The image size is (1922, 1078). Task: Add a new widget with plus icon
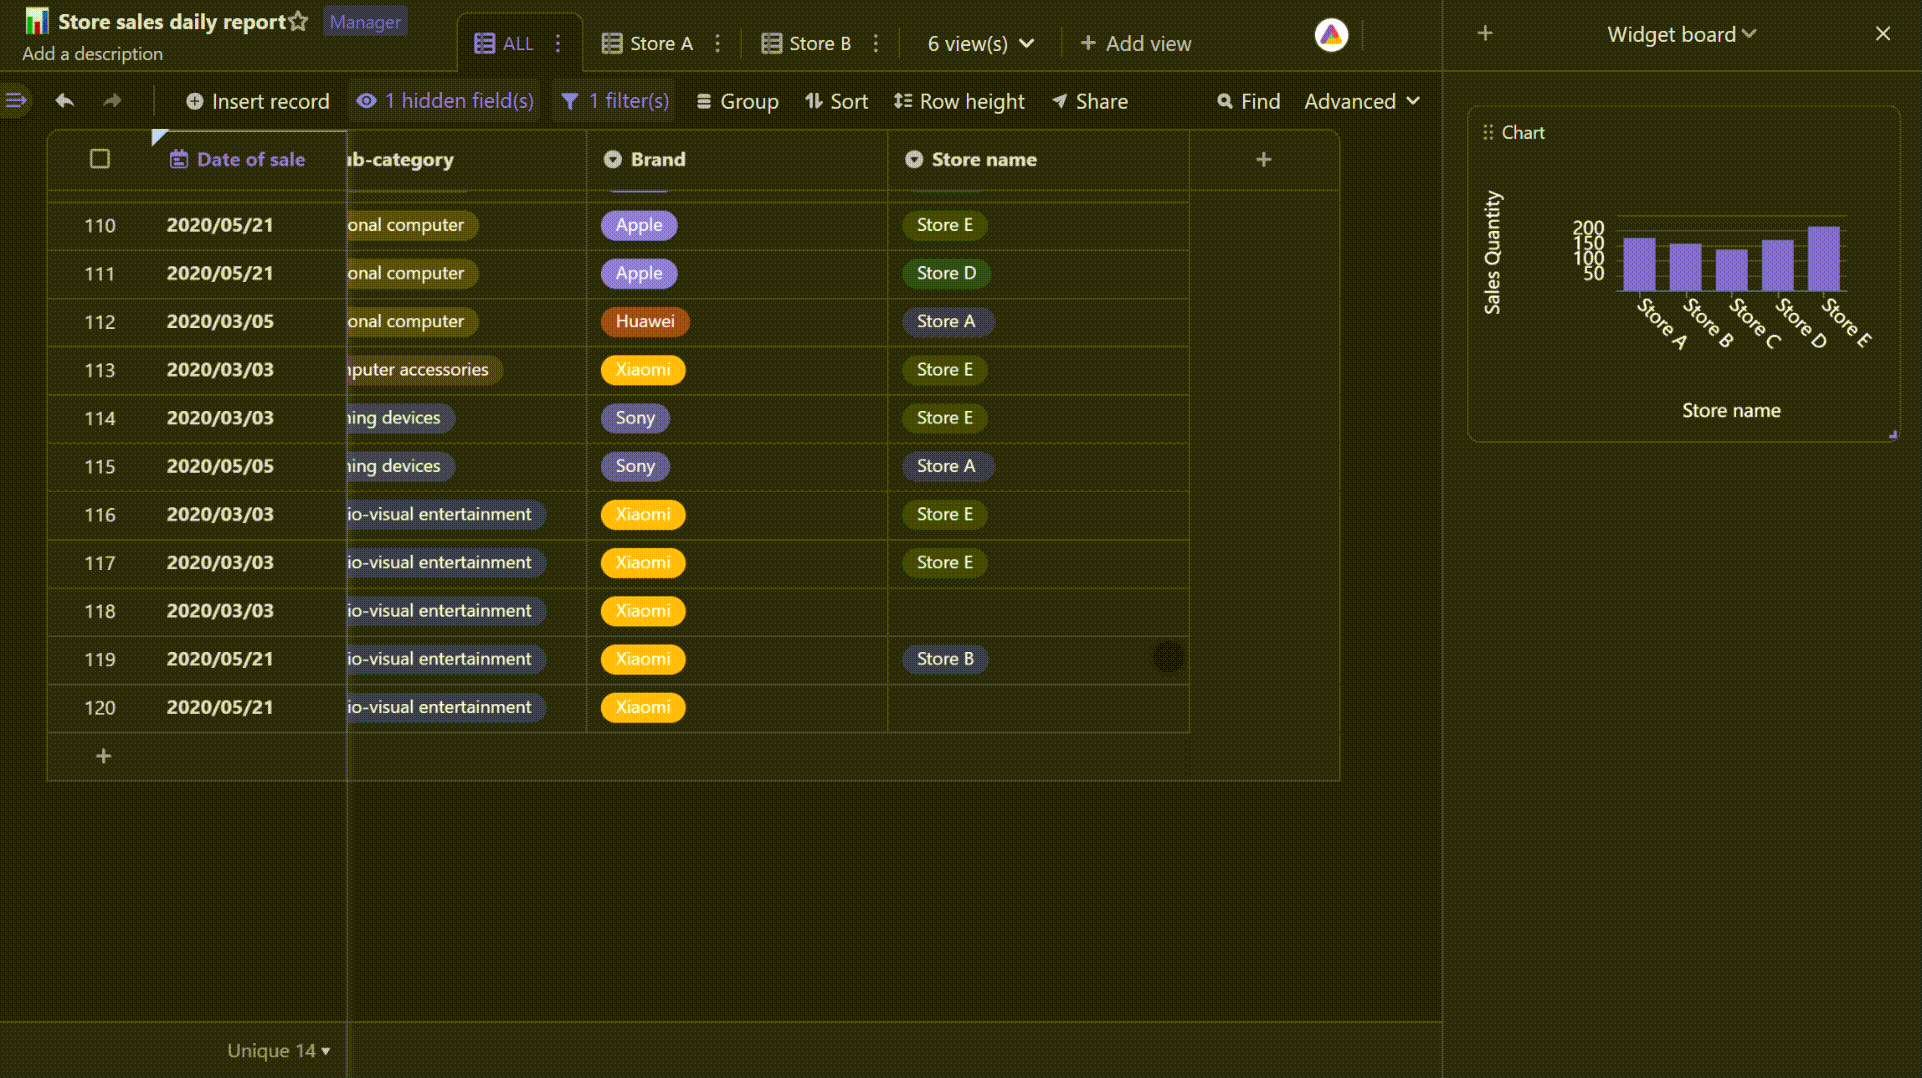[1485, 33]
